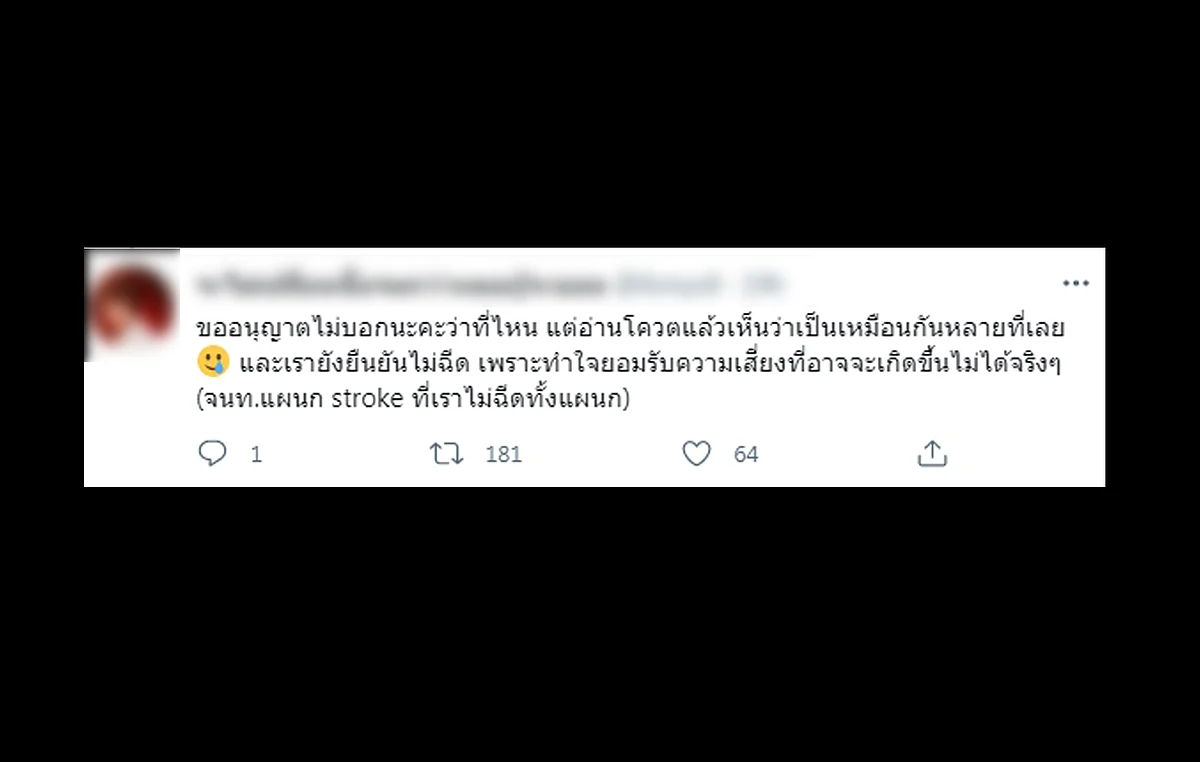1200x762 pixels.
Task: Click the smiling tear emoji in tweet
Action: click(214, 361)
